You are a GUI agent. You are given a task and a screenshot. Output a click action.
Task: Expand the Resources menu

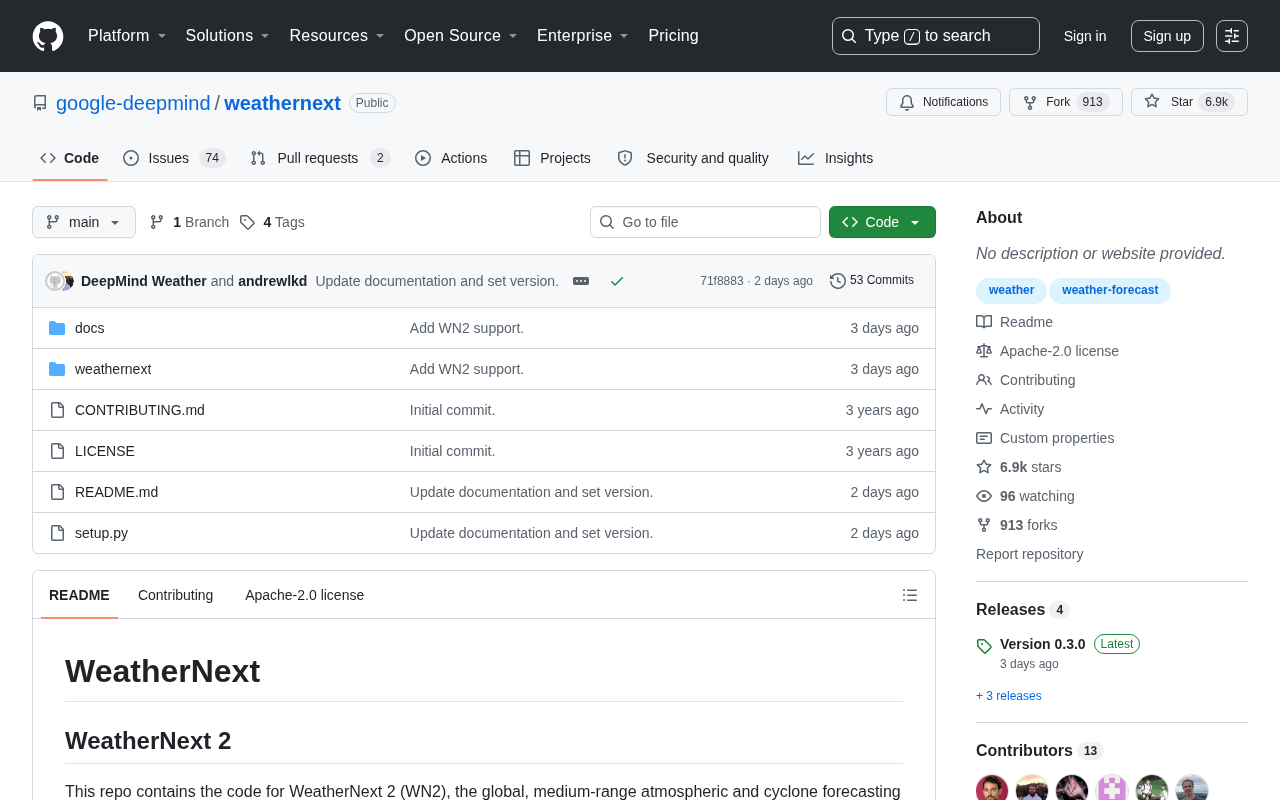tap(337, 36)
